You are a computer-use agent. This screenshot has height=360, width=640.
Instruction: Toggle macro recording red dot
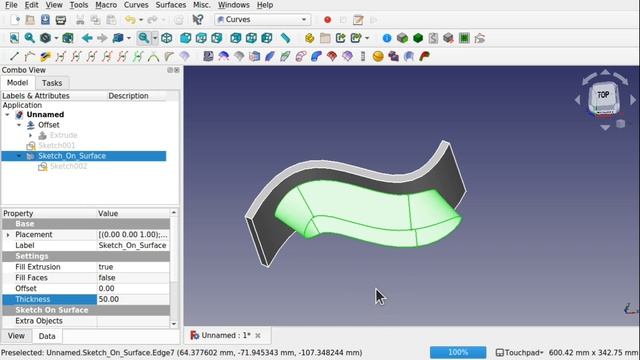pyautogui.click(x=327, y=20)
